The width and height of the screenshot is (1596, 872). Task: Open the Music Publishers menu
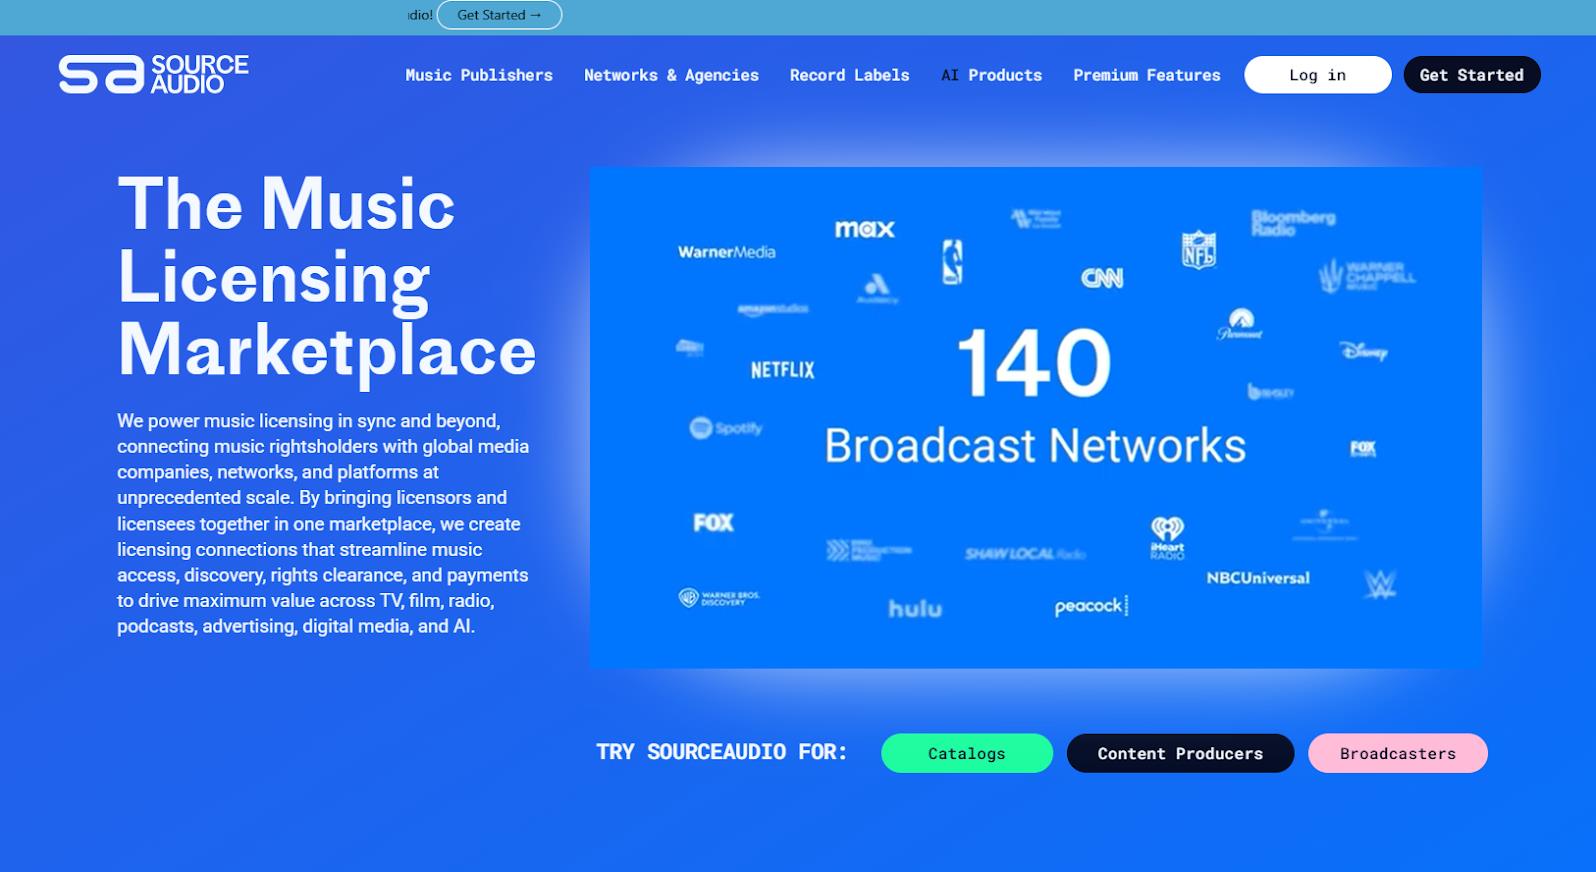click(479, 75)
